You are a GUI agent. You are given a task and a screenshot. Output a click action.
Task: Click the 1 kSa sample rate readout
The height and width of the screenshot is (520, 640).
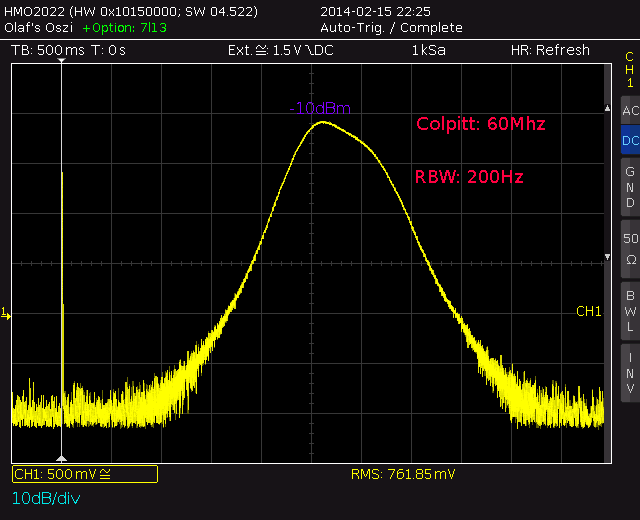(429, 50)
